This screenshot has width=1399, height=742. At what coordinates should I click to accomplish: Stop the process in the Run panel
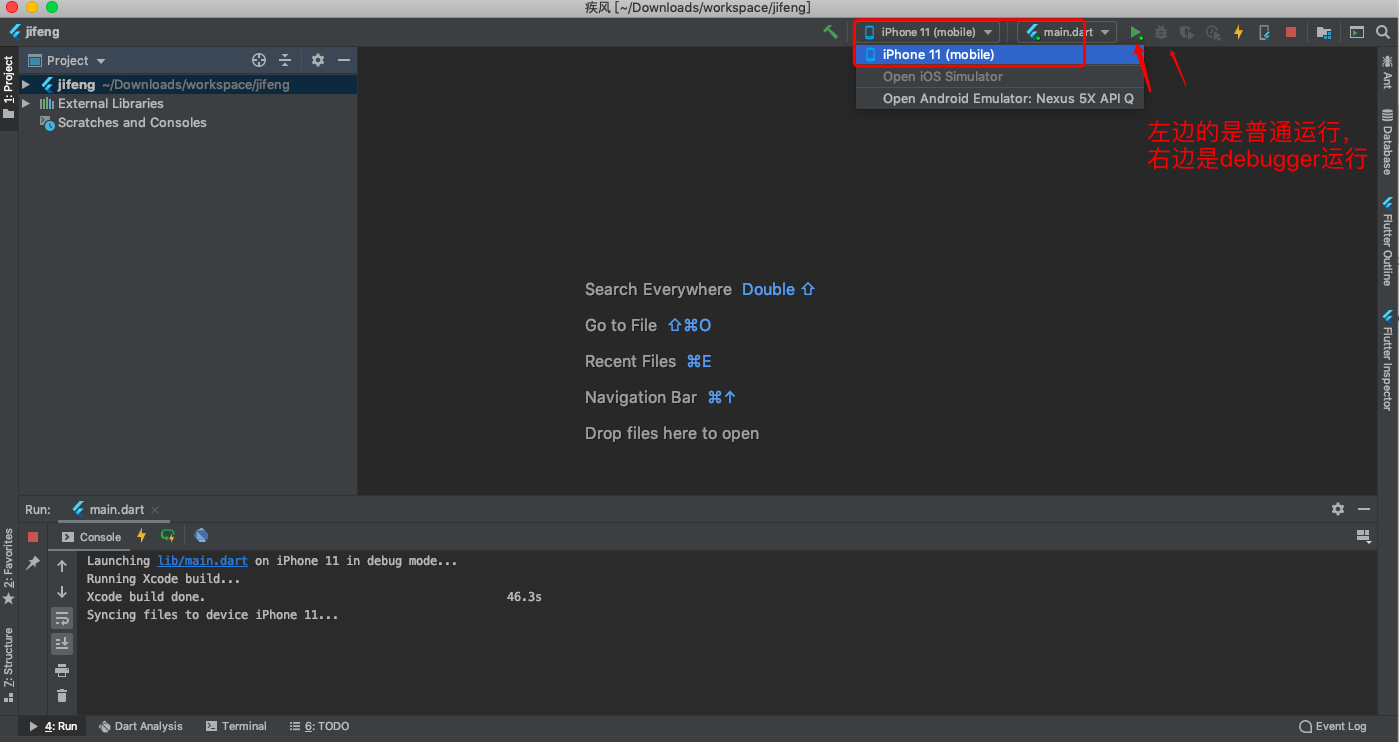[x=33, y=537]
